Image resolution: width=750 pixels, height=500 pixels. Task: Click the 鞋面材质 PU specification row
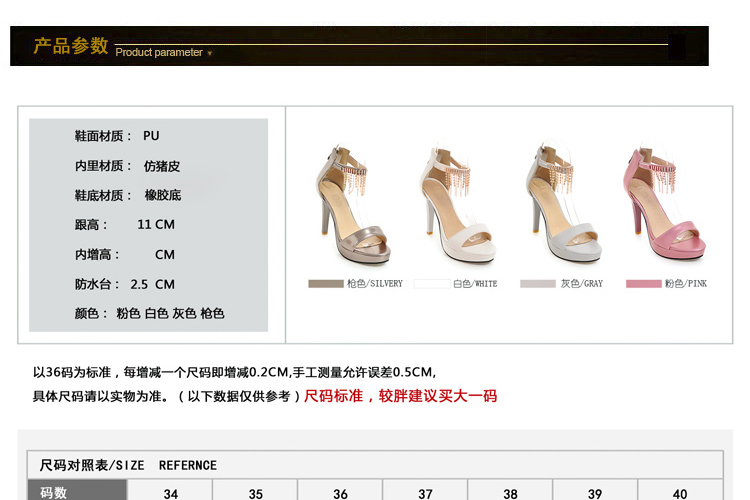pyautogui.click(x=117, y=136)
